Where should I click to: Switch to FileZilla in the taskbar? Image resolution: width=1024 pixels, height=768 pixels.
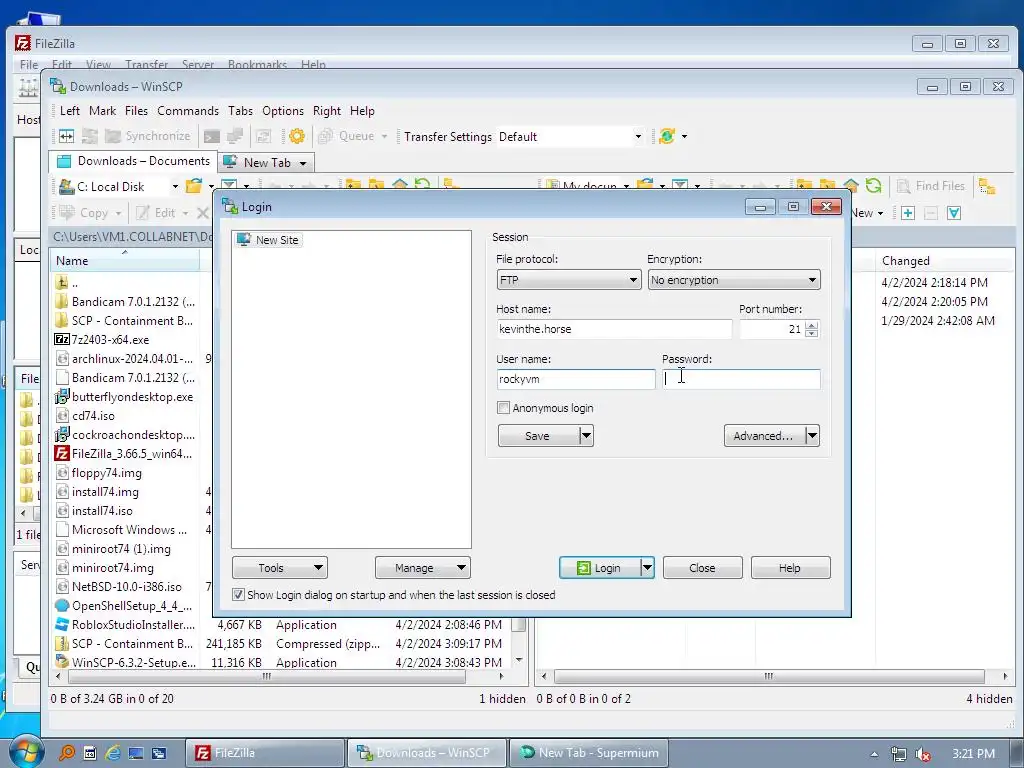[x=265, y=753]
